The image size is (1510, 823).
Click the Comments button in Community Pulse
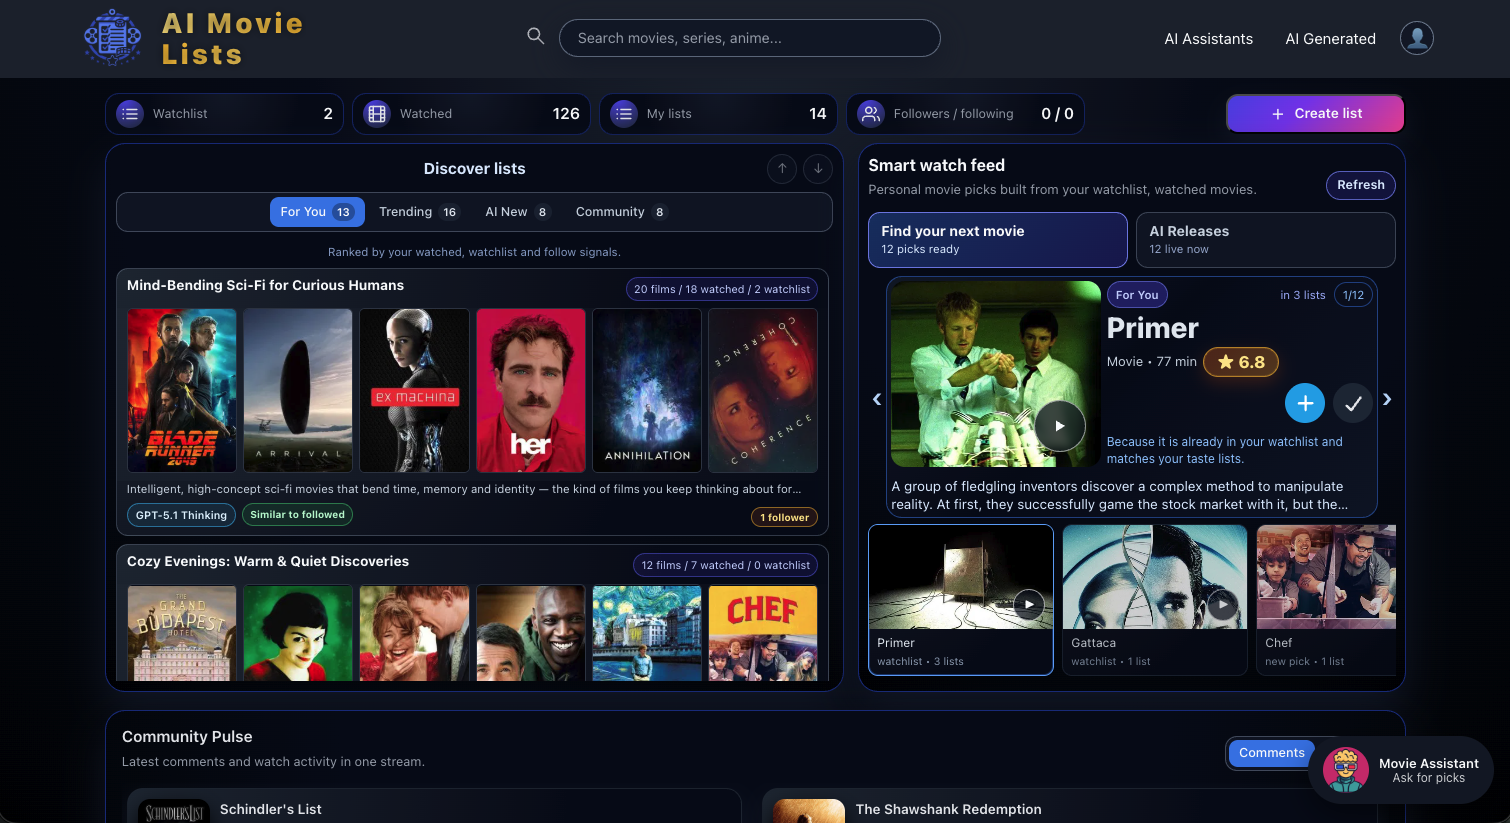tap(1271, 753)
